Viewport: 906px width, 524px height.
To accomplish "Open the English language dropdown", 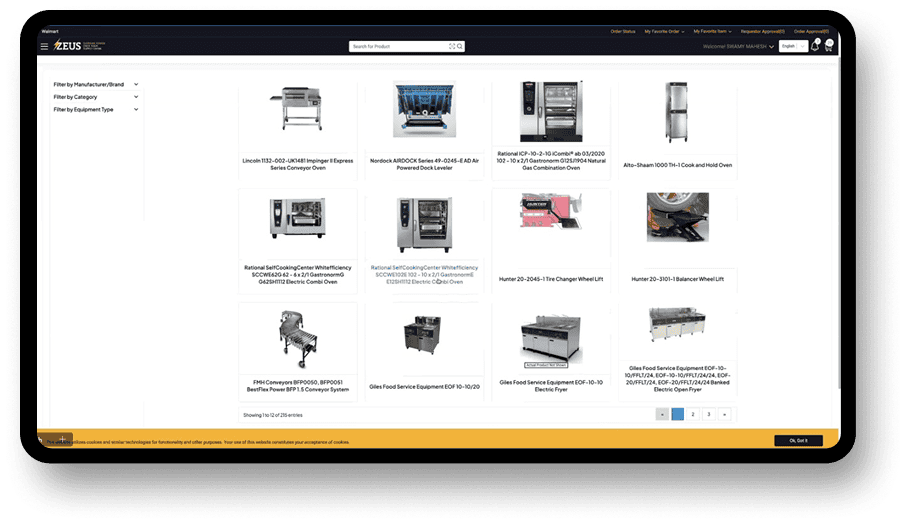I will pyautogui.click(x=793, y=46).
